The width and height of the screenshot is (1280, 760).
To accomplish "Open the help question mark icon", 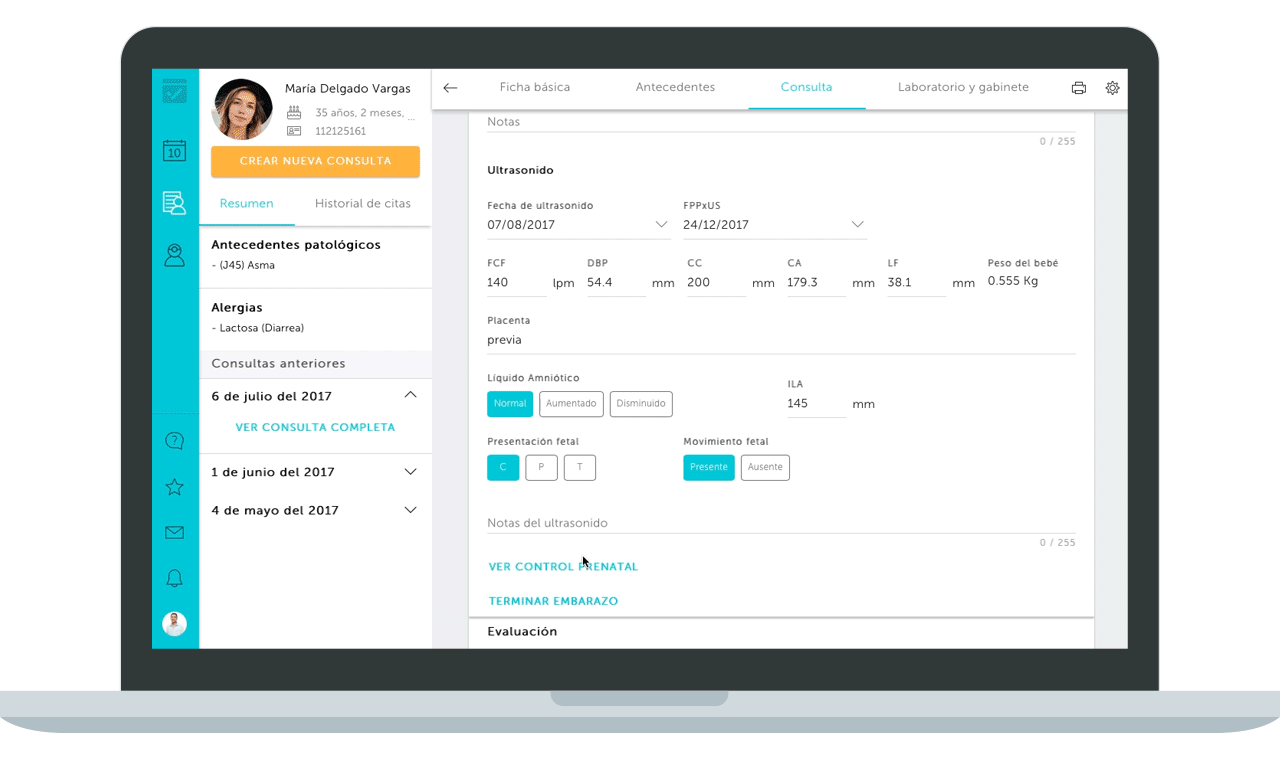I will 174,440.
